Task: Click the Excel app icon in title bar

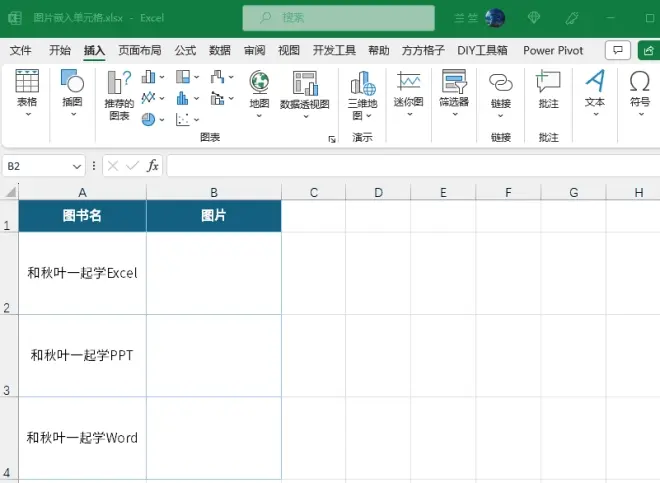Action: [x=15, y=18]
